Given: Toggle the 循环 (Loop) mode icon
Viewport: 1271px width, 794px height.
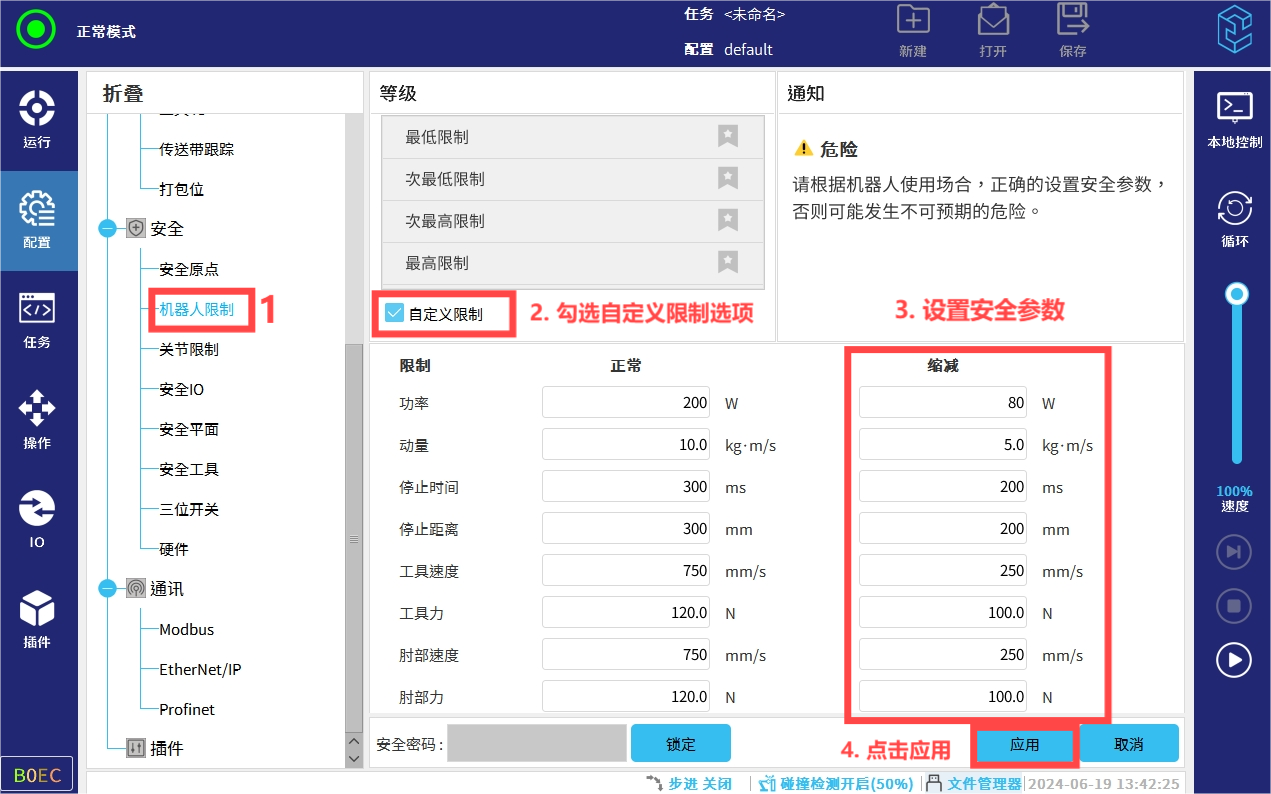Looking at the screenshot, I should 1234,219.
